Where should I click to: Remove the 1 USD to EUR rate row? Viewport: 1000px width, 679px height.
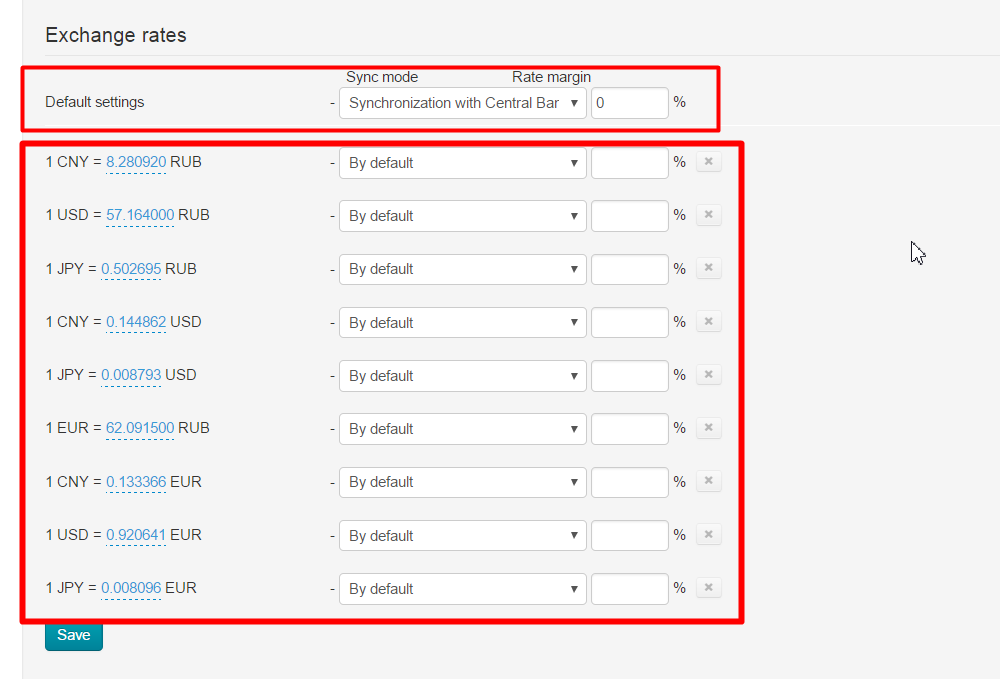point(708,534)
